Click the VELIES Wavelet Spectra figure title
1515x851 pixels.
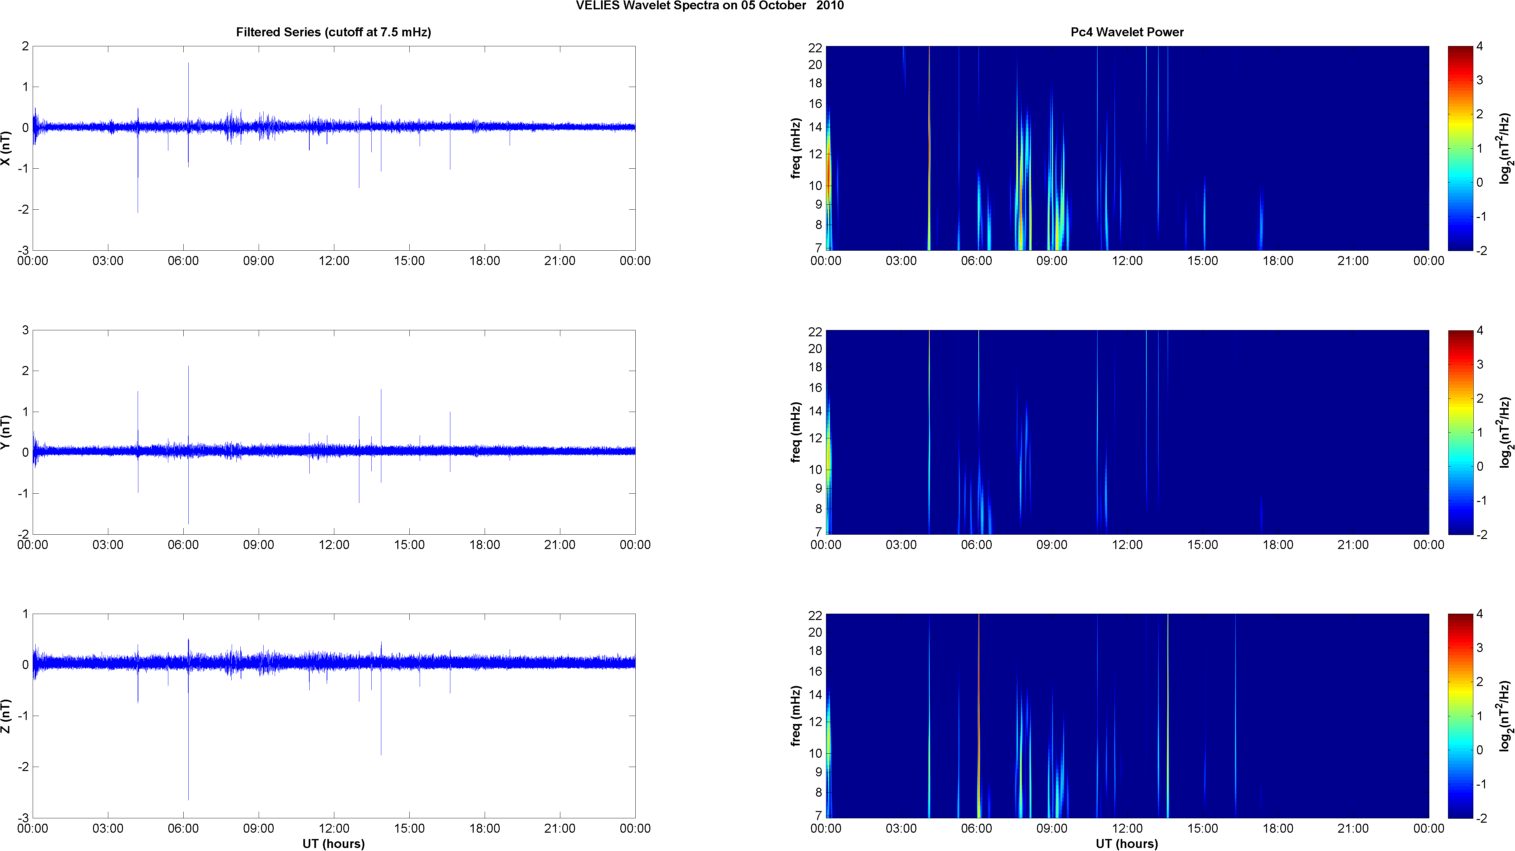(709, 6)
